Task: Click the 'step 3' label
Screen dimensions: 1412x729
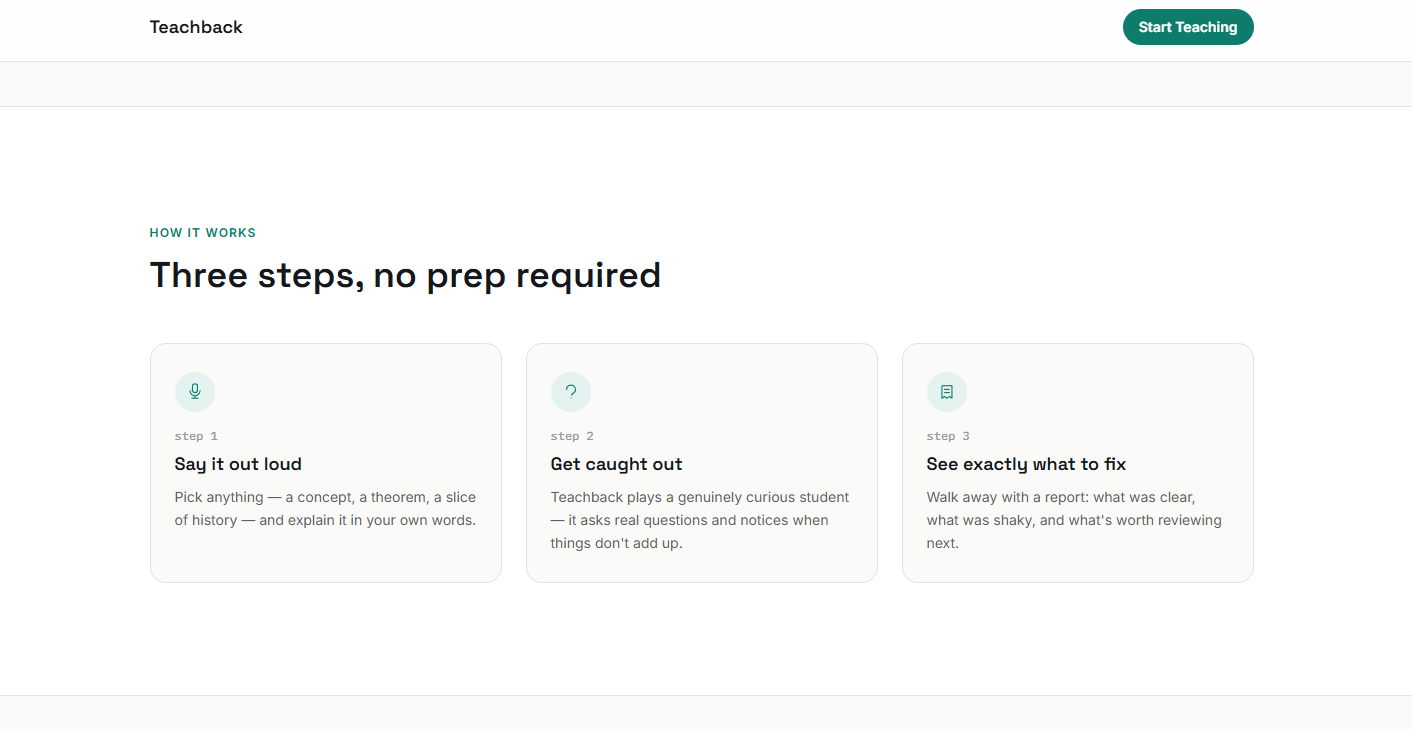Action: coord(948,436)
